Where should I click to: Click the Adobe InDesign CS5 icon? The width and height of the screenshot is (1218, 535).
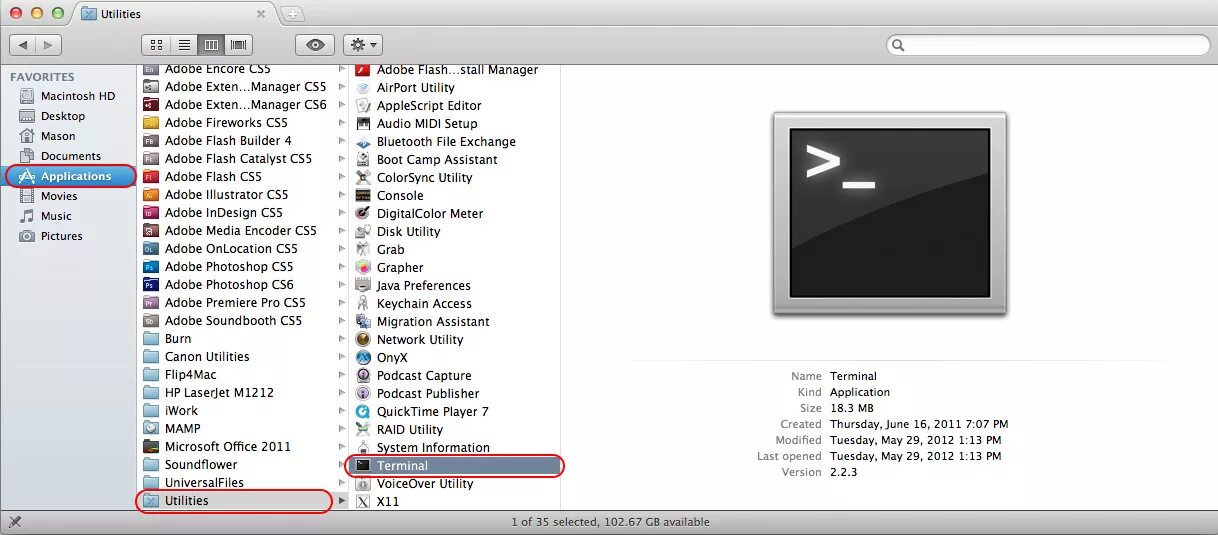[x=151, y=213]
